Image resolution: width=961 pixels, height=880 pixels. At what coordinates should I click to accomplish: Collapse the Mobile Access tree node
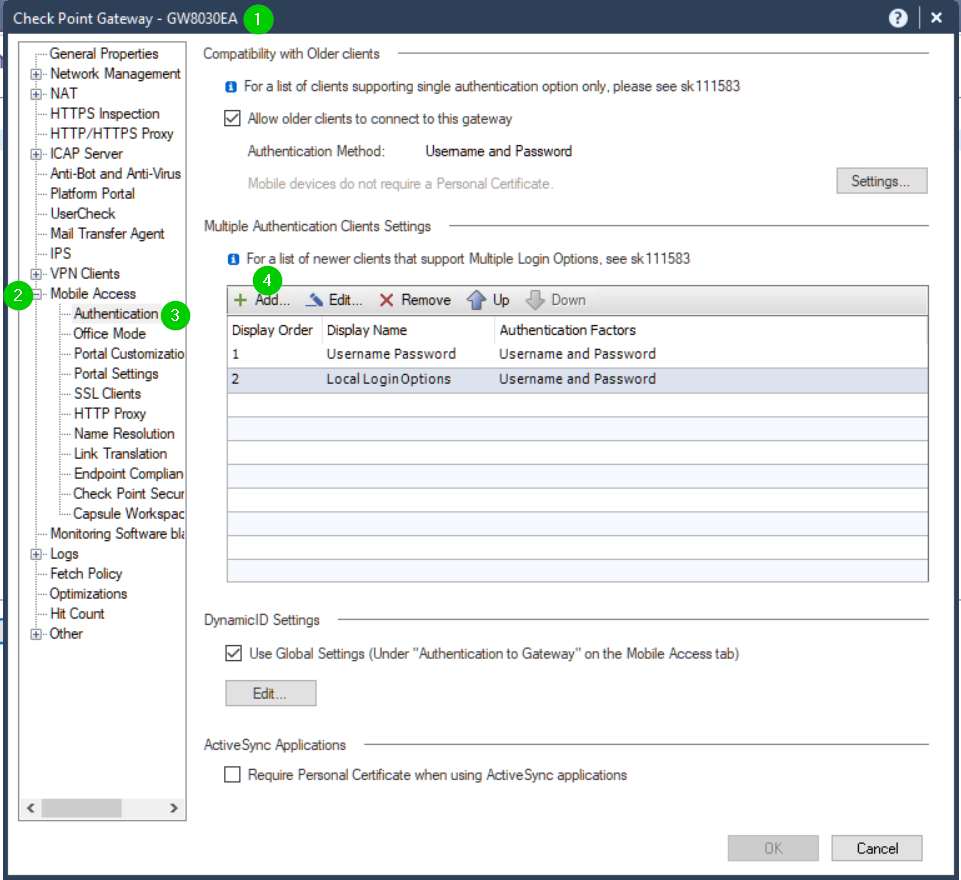[x=37, y=294]
